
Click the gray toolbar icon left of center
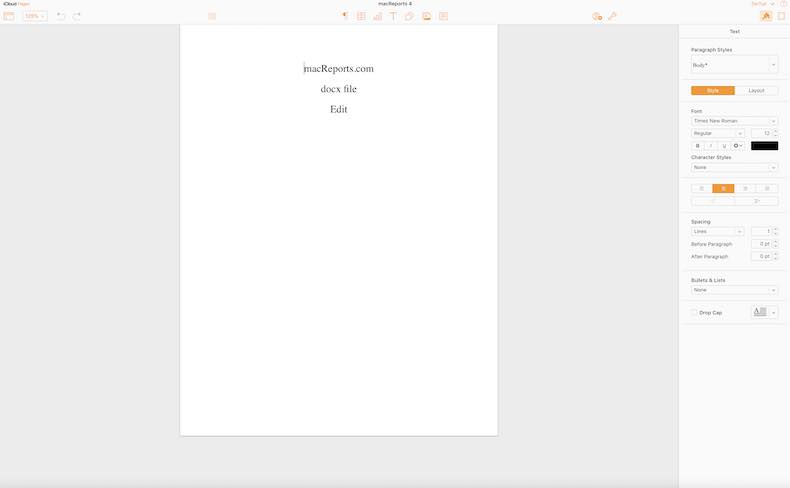212,16
